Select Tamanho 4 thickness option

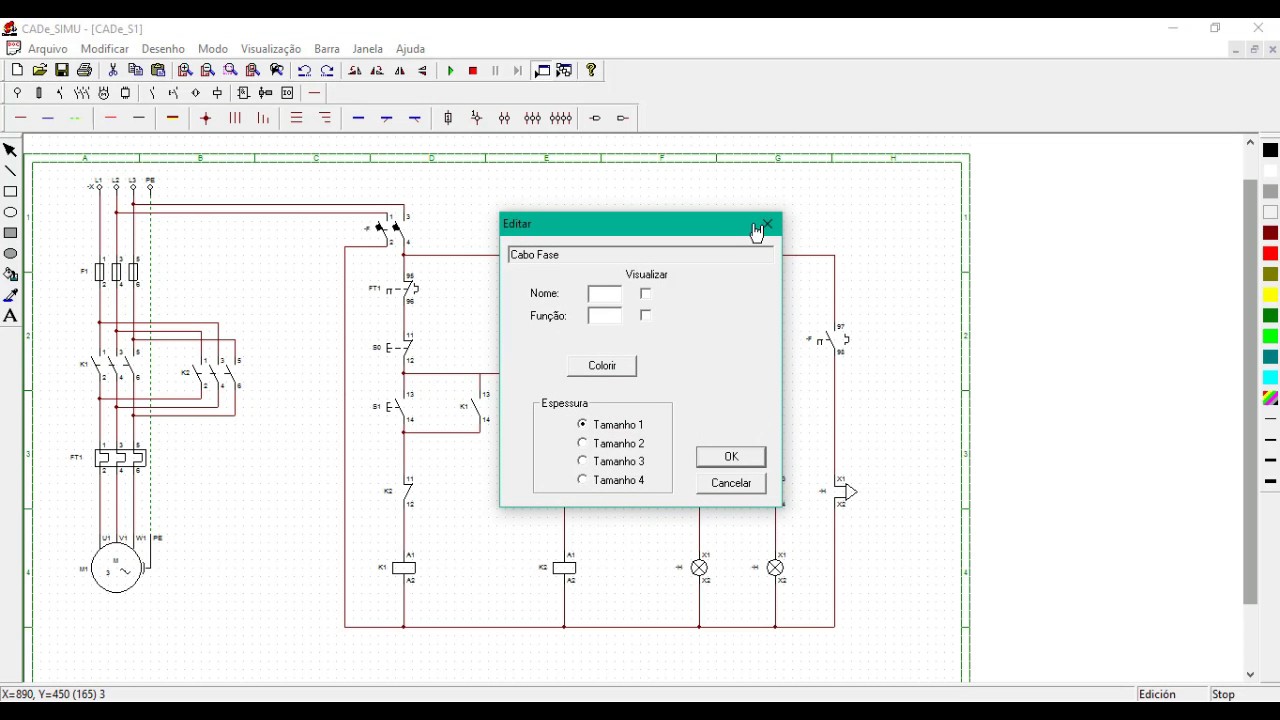(x=610, y=480)
